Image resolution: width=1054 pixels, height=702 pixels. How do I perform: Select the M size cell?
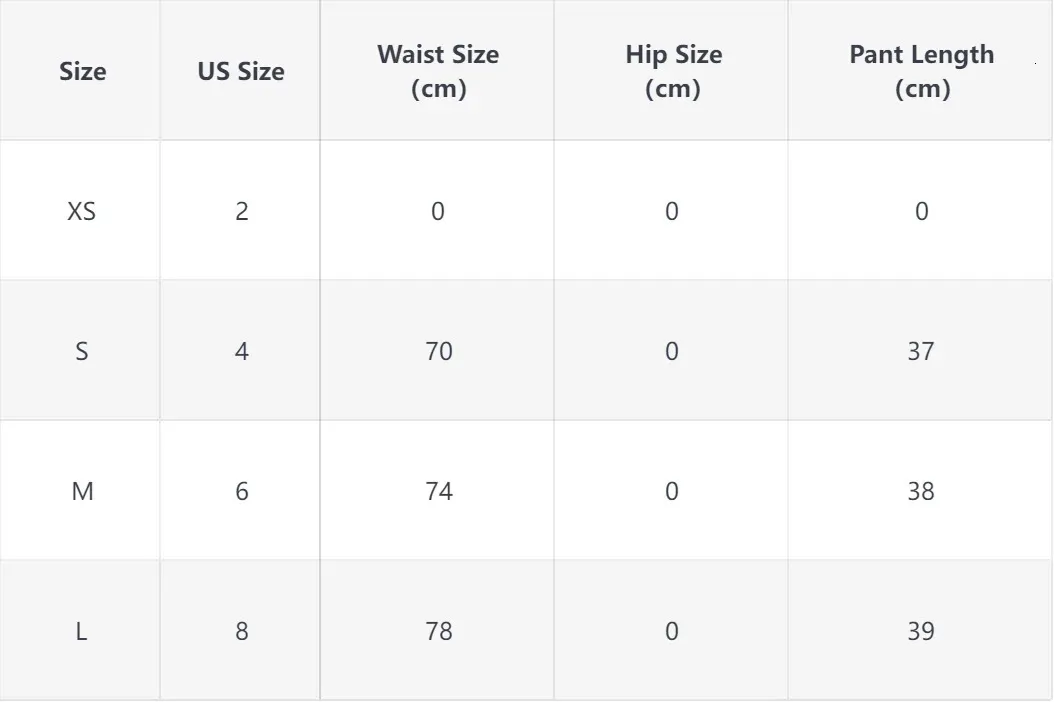pyautogui.click(x=82, y=491)
